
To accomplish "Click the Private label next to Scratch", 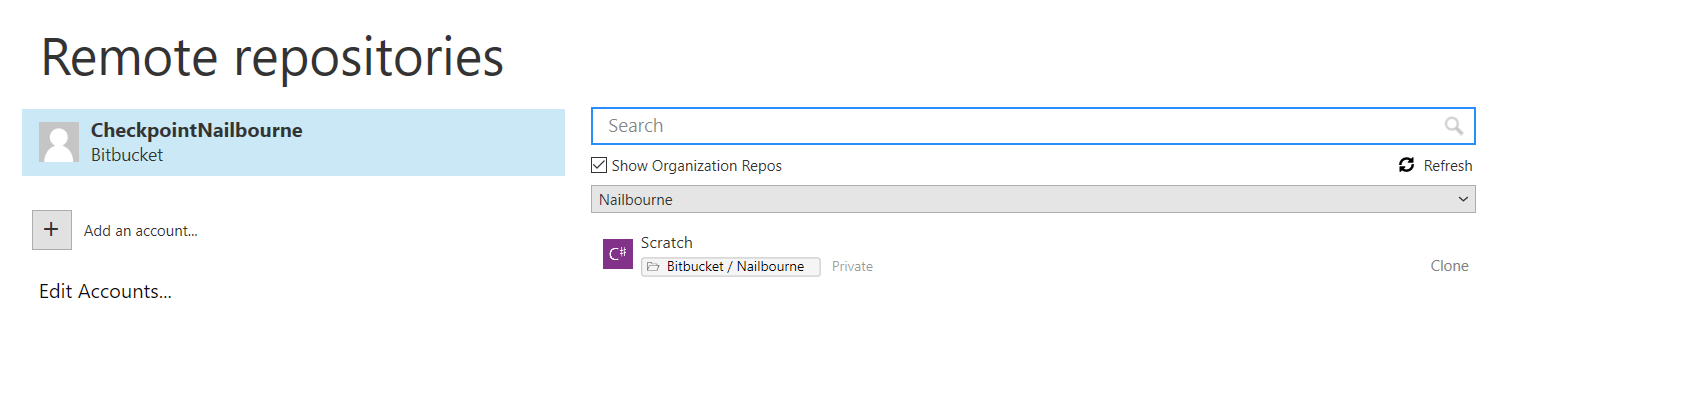I will point(852,267).
